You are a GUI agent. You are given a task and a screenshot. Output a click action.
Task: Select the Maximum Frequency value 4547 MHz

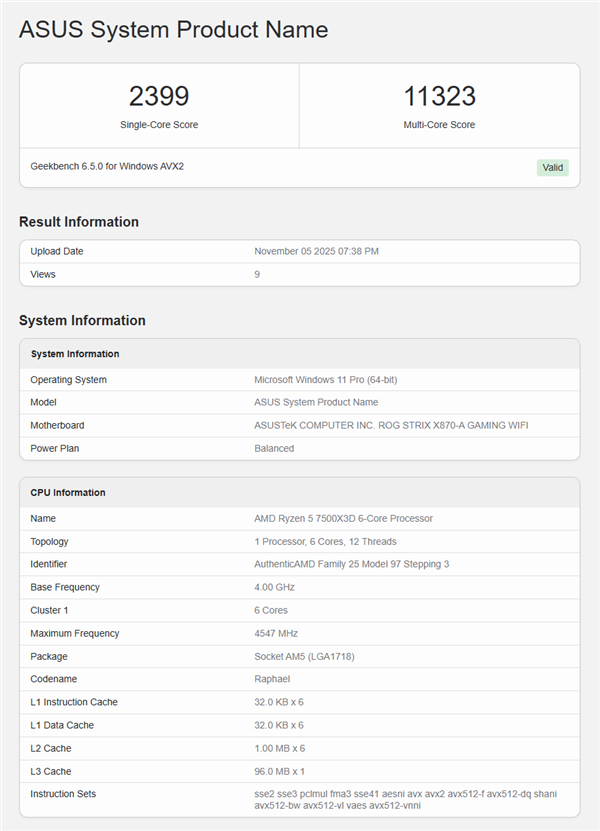click(x=276, y=633)
